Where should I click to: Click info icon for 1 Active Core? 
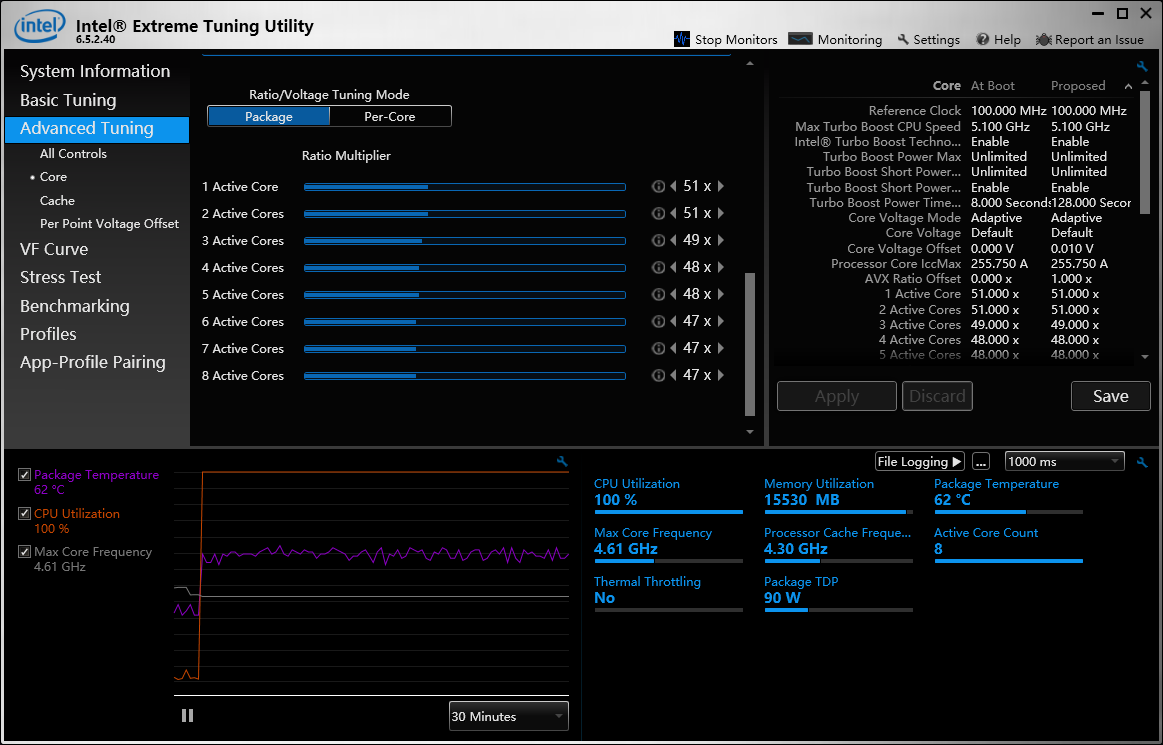[x=658, y=186]
